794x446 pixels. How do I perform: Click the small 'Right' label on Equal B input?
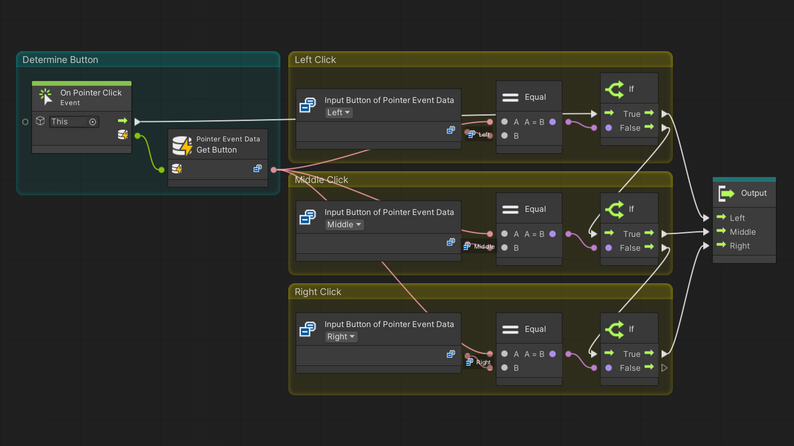[x=483, y=362]
